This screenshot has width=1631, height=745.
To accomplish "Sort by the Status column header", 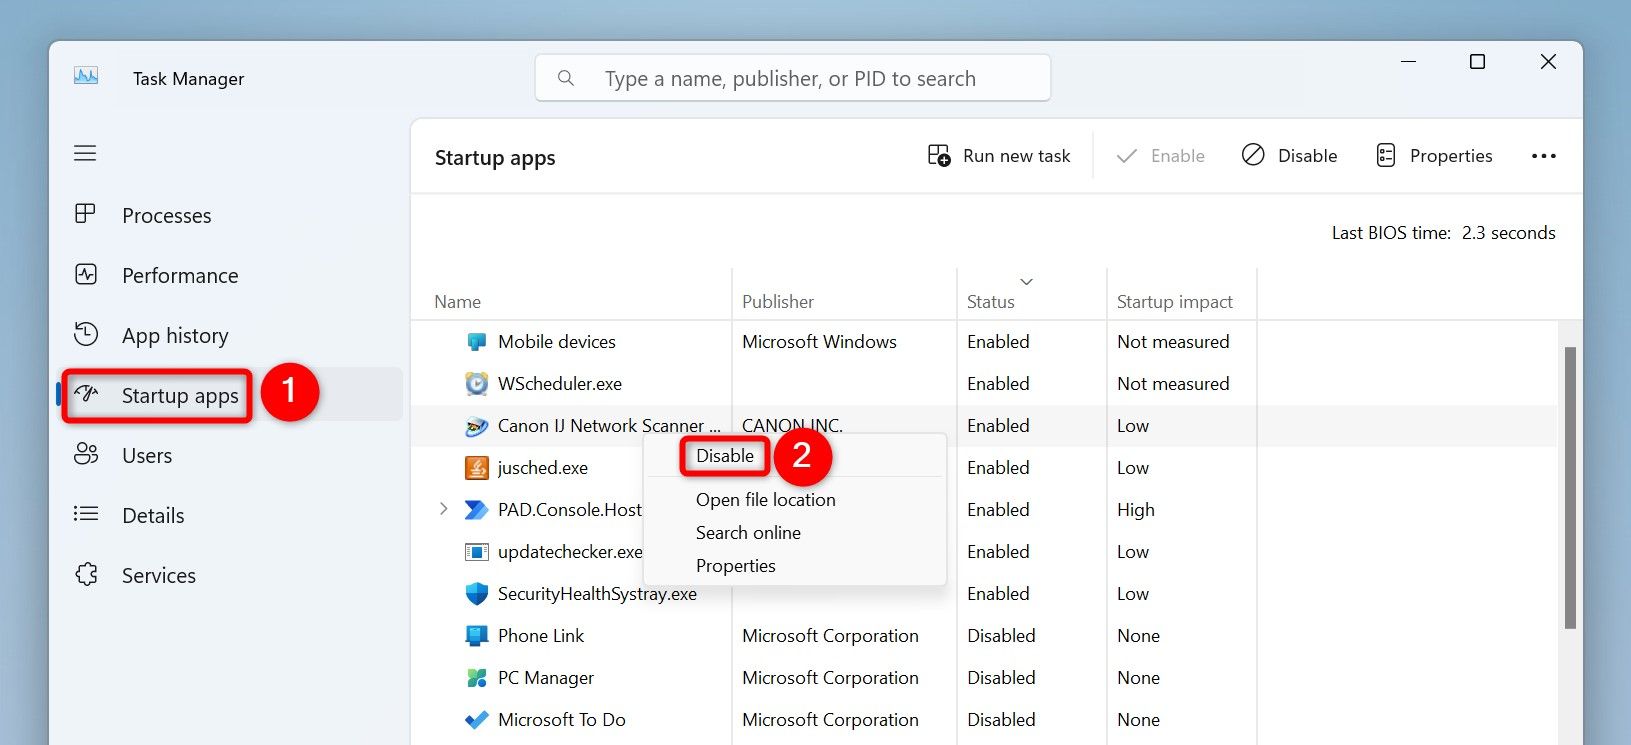I will click(x=990, y=301).
